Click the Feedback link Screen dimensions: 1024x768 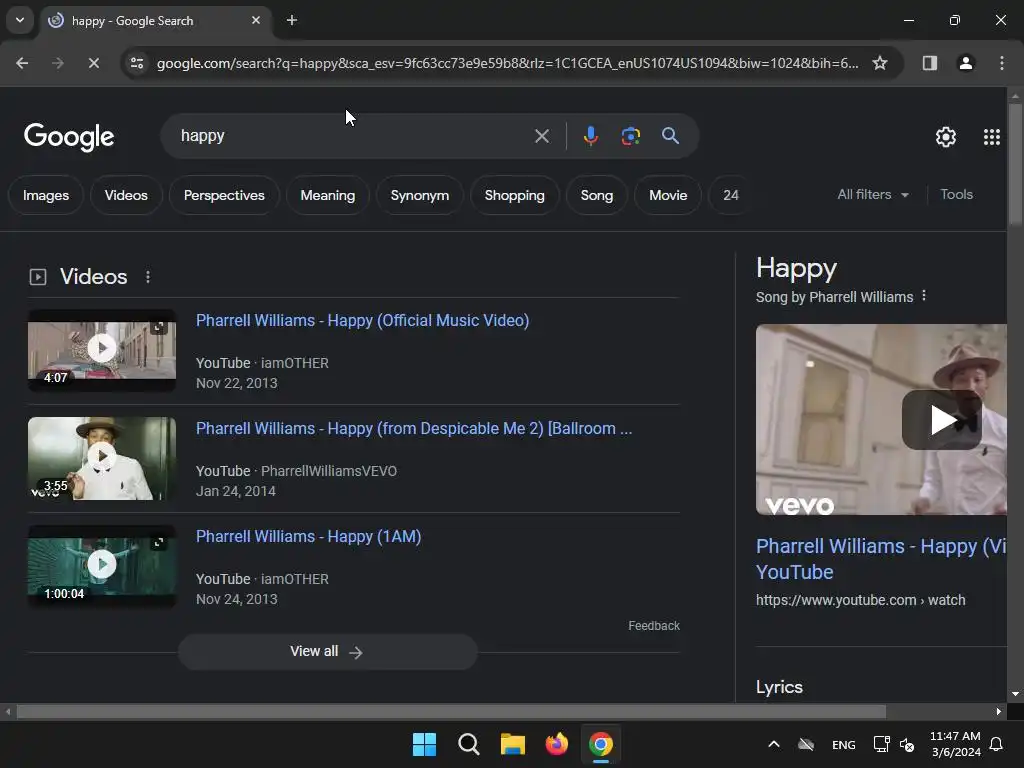pyautogui.click(x=654, y=626)
